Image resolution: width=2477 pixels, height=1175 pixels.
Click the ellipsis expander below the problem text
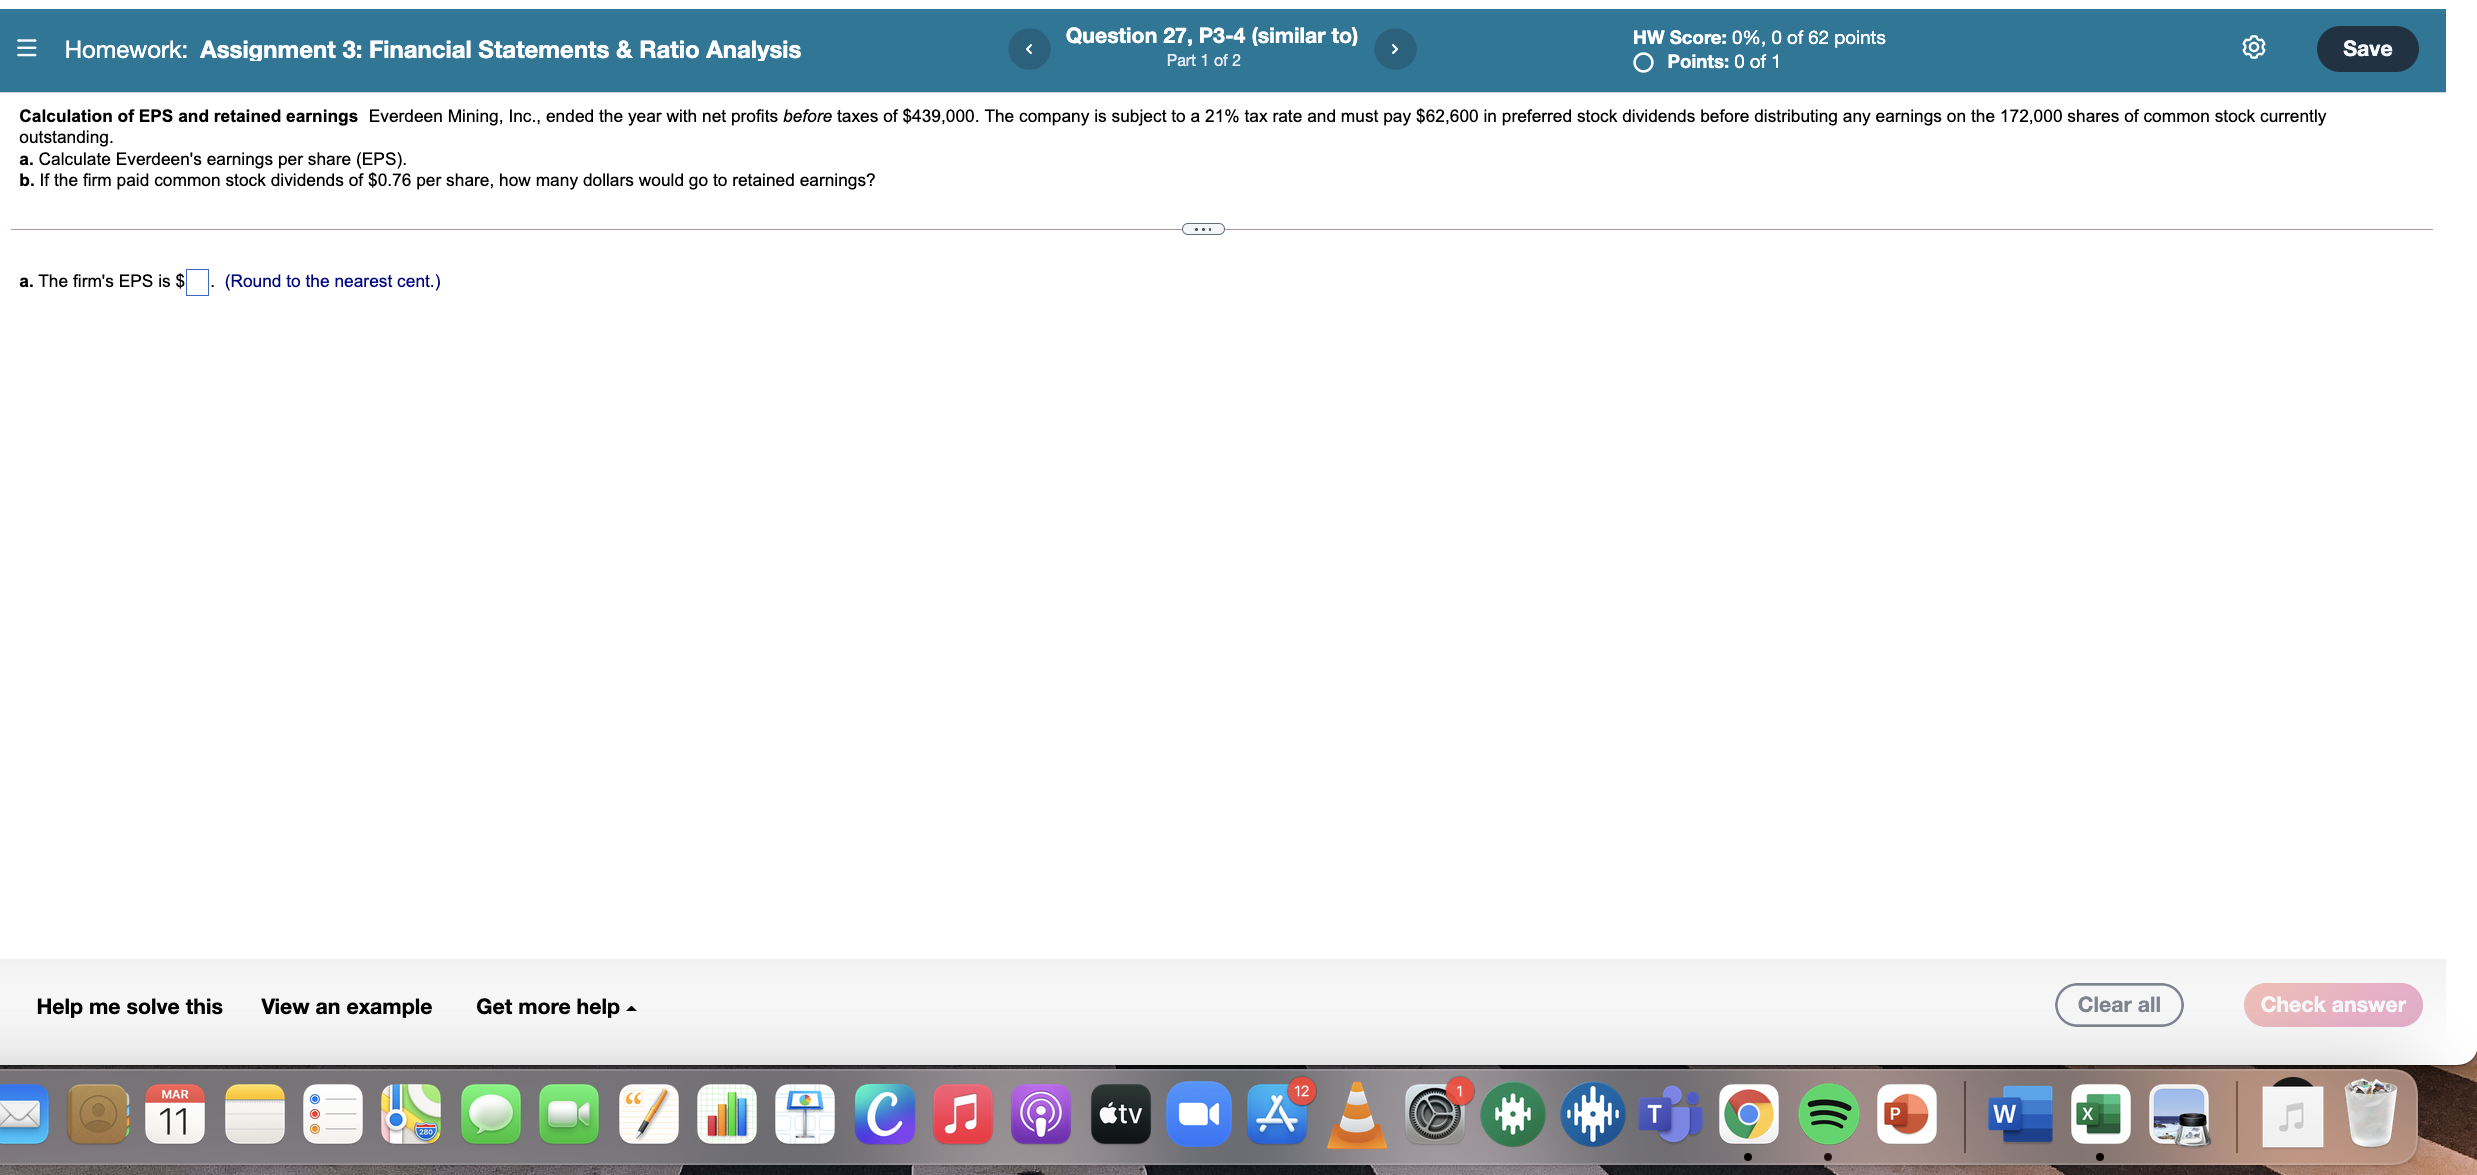1203,228
